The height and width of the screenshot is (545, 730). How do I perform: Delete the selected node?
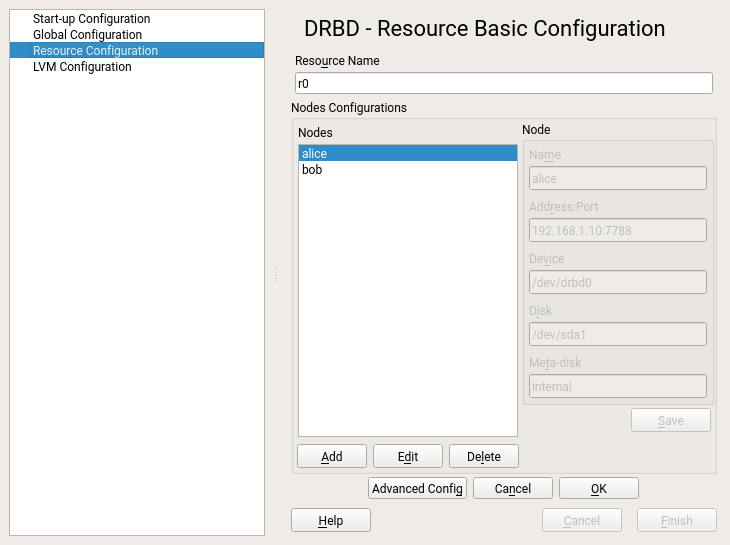[484, 457]
